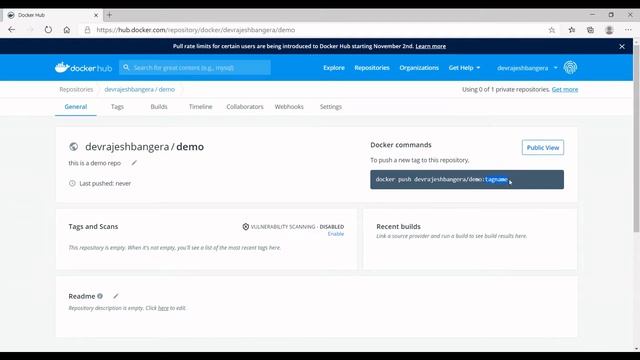The height and width of the screenshot is (360, 640).
Task: Click 'Last pushed: never' text
Action: (x=105, y=184)
